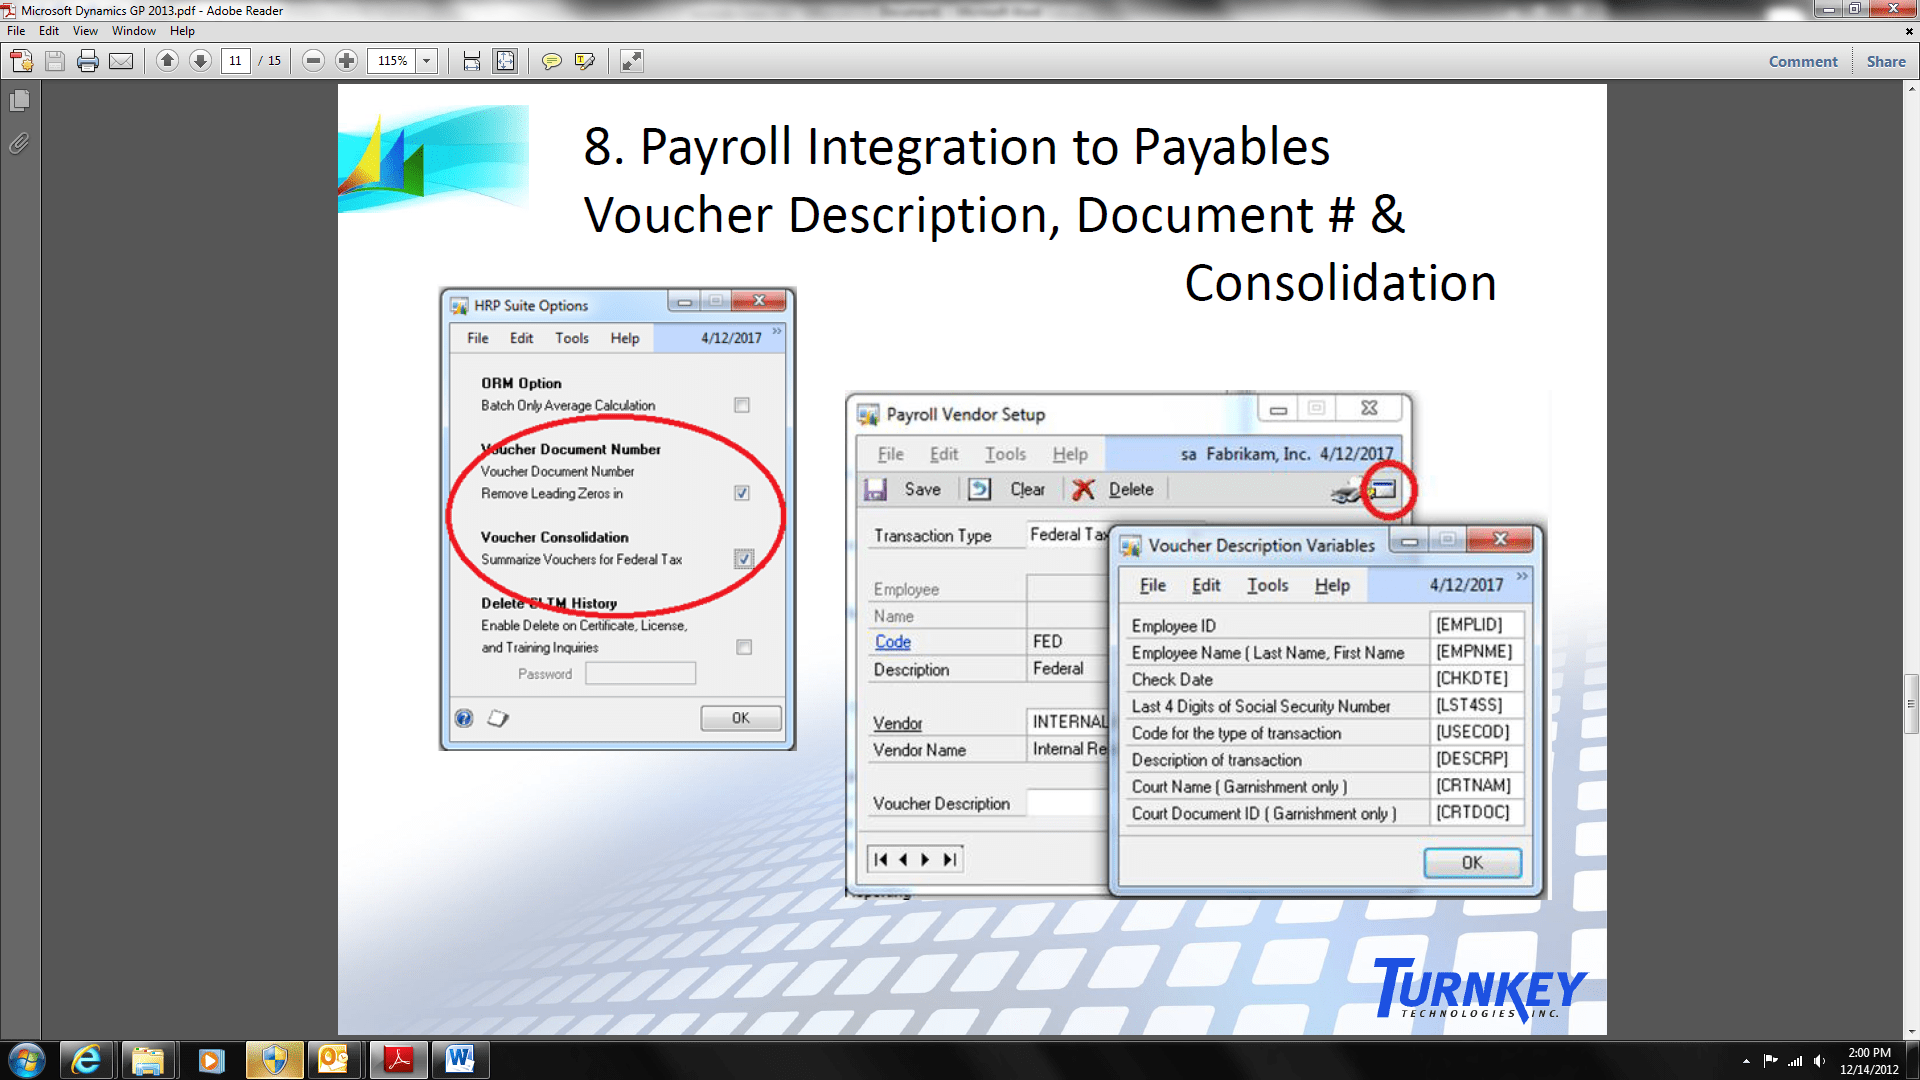Open the zoom percentage dropdown
Screen dimensions: 1920x1080
pos(426,61)
